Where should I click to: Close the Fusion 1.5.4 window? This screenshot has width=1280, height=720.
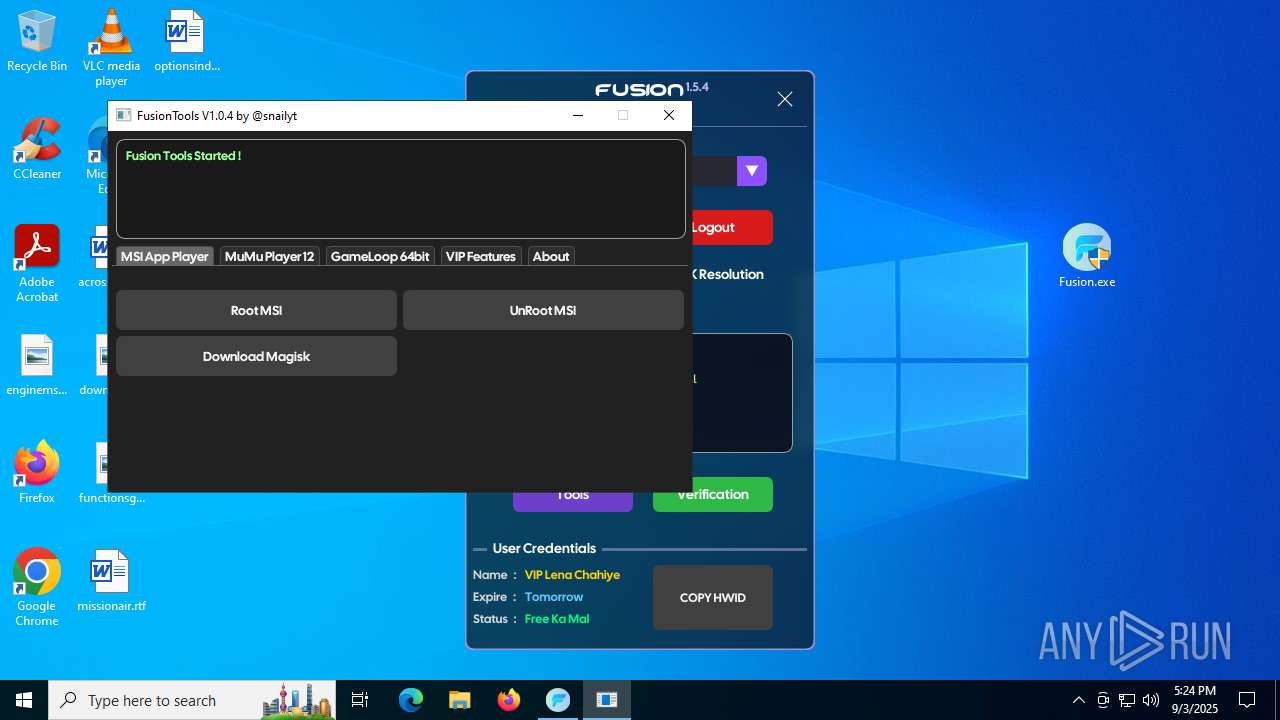[785, 99]
